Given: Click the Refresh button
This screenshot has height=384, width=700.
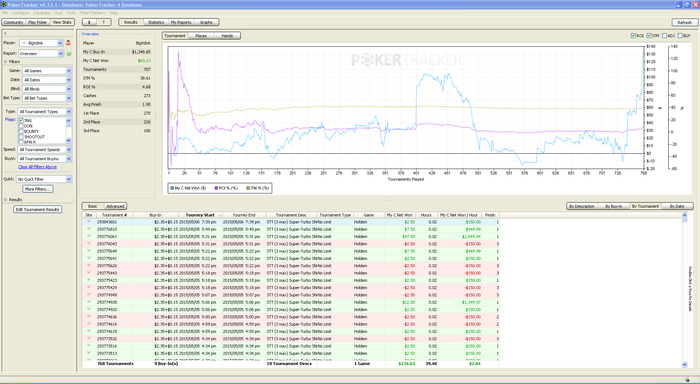Looking at the screenshot, I should [x=684, y=22].
